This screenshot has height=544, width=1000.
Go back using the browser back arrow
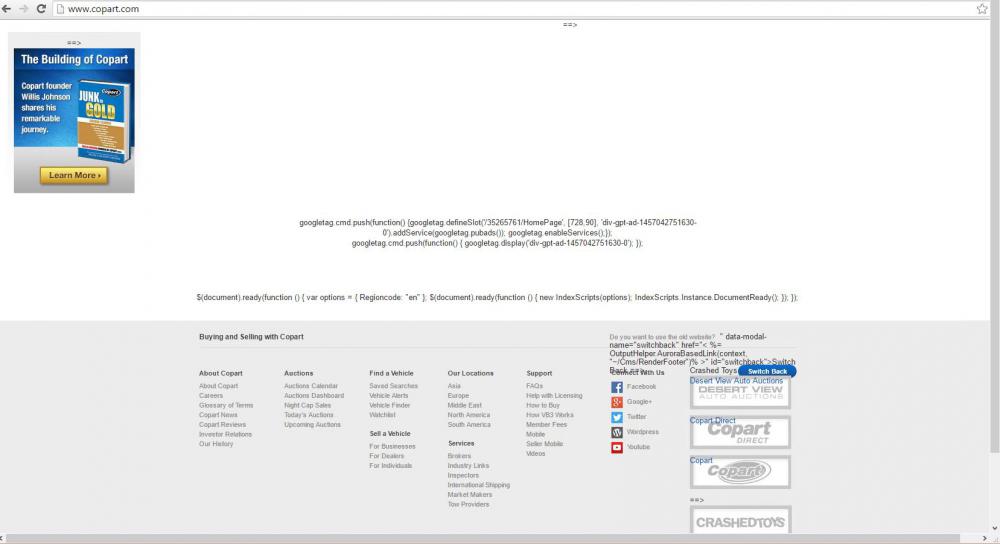tap(7, 8)
